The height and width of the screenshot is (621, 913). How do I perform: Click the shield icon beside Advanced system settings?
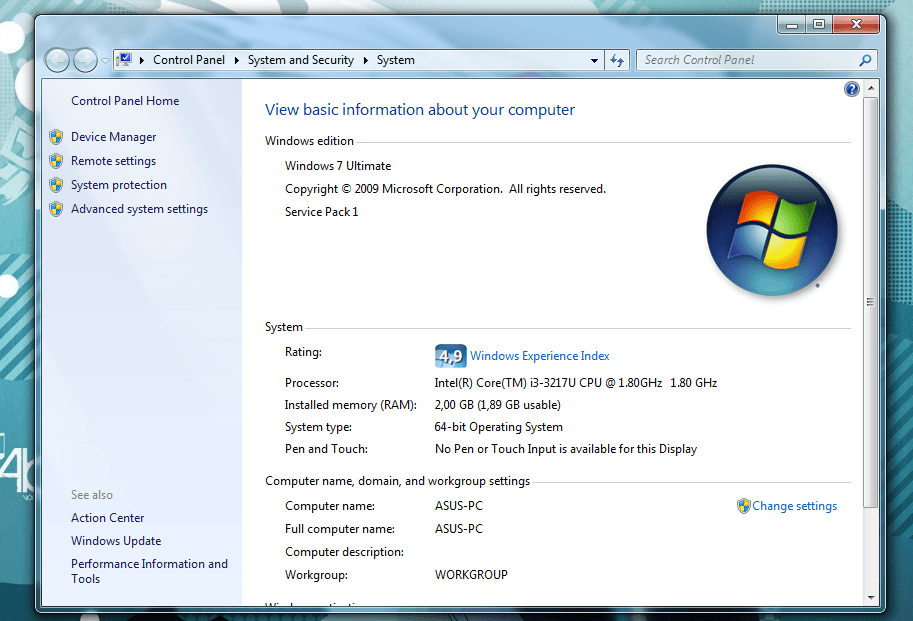56,209
